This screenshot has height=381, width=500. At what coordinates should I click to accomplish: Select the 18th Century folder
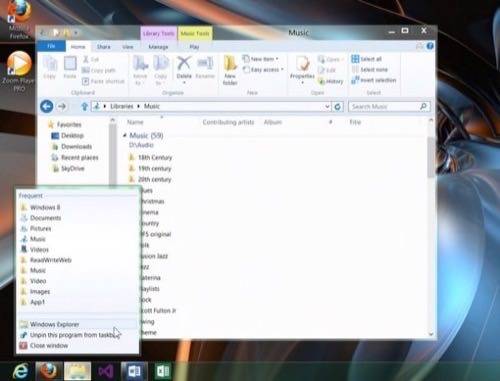(151, 157)
